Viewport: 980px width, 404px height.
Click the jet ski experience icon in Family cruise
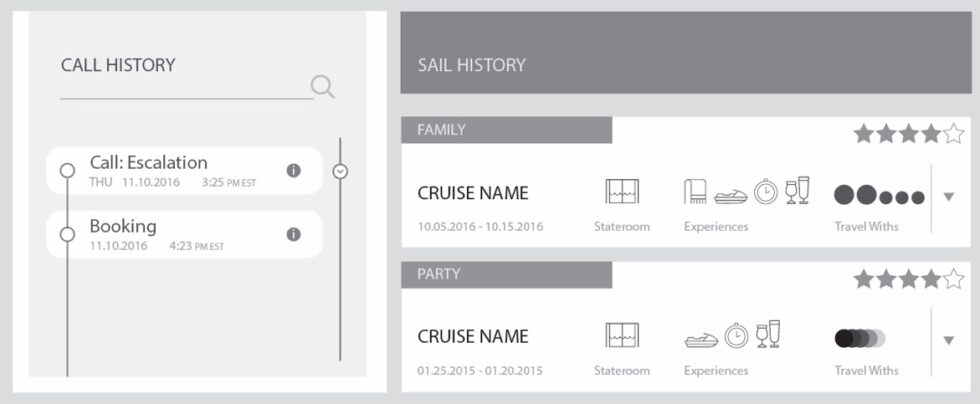[x=731, y=196]
